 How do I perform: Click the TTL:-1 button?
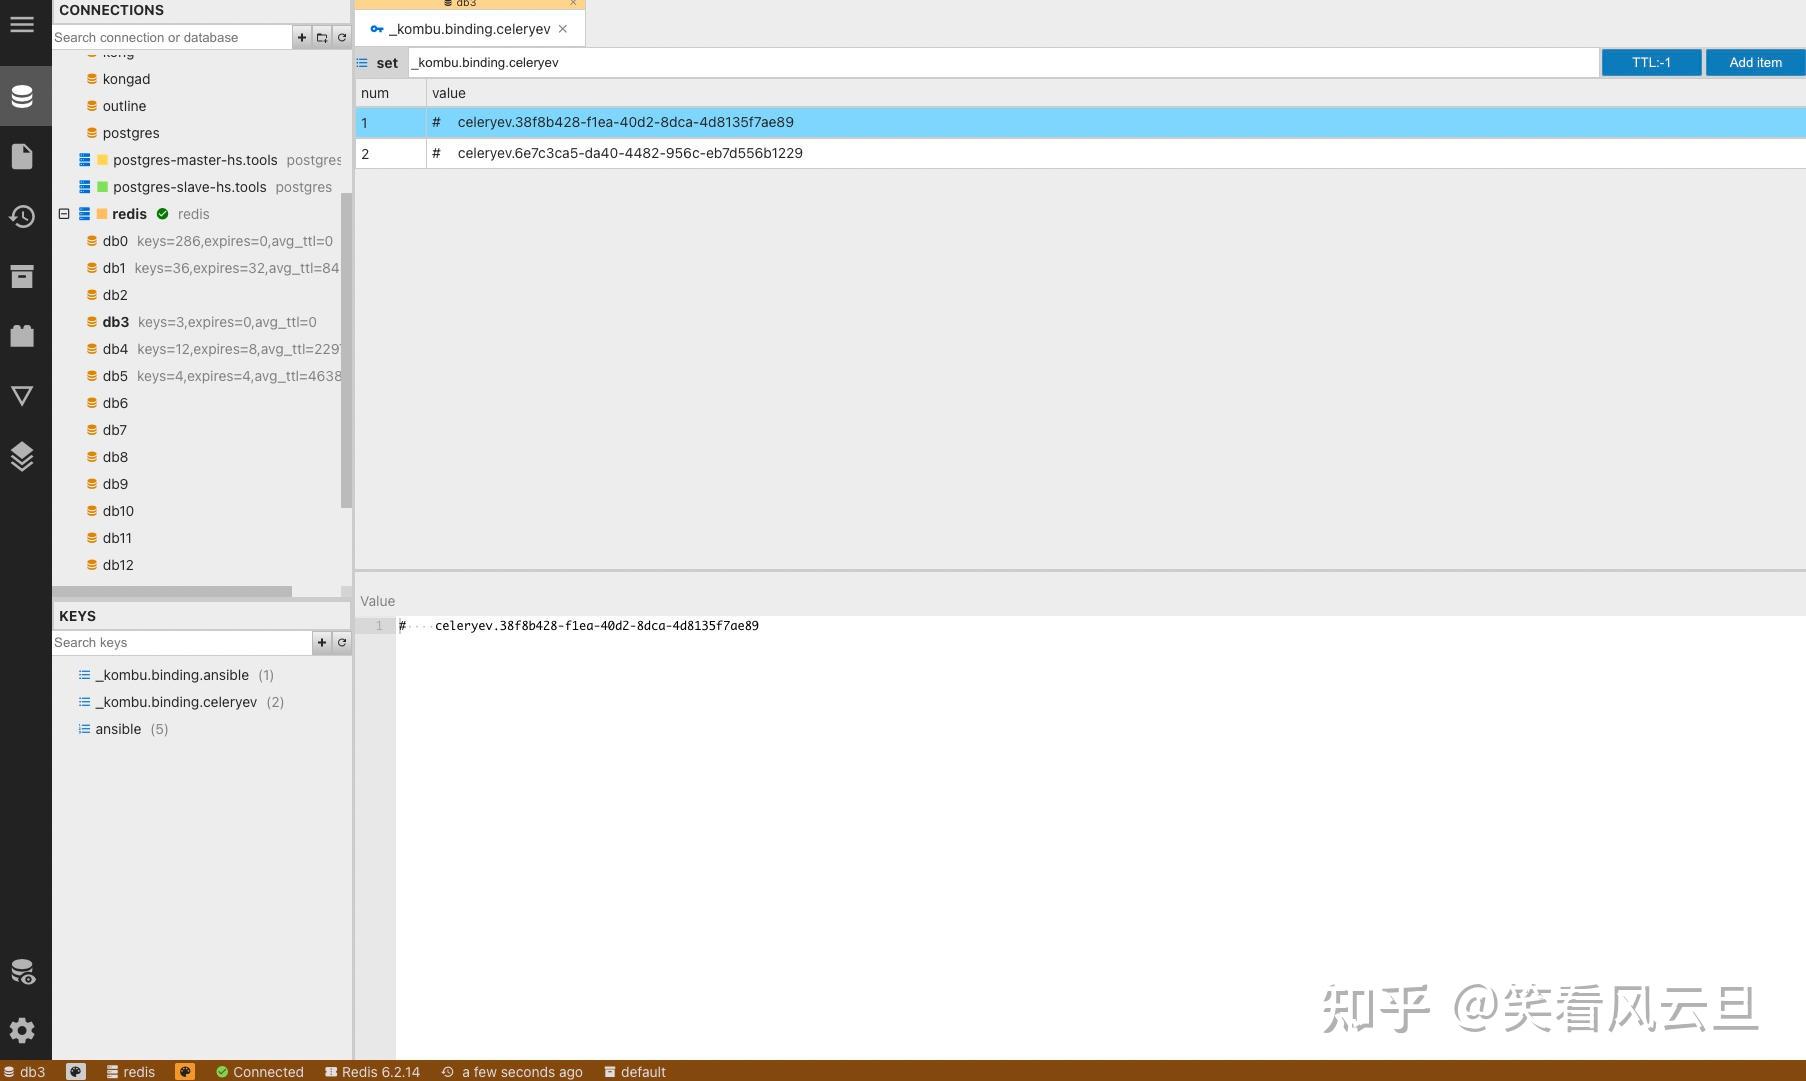[x=1651, y=62]
